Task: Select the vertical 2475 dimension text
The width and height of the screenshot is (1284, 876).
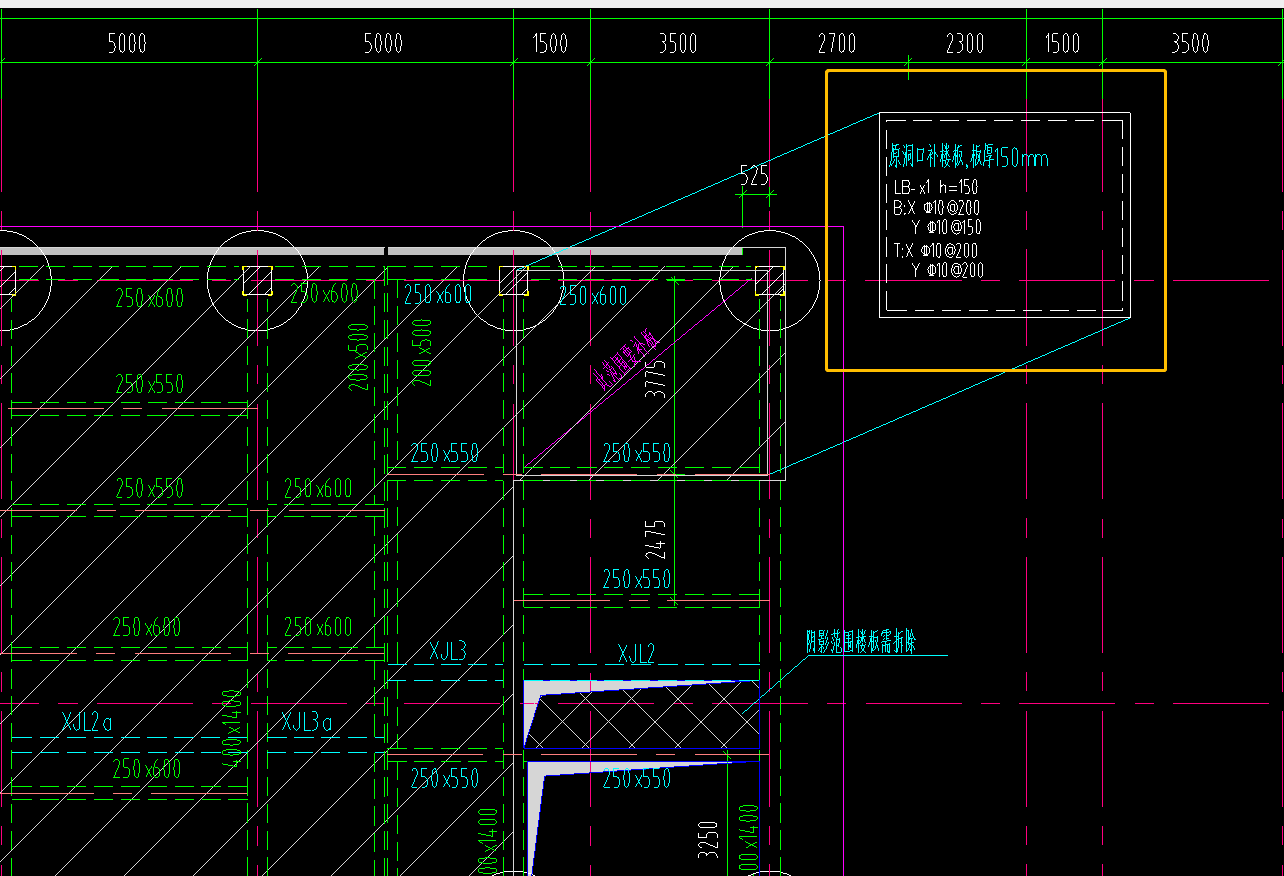Action: click(655, 538)
